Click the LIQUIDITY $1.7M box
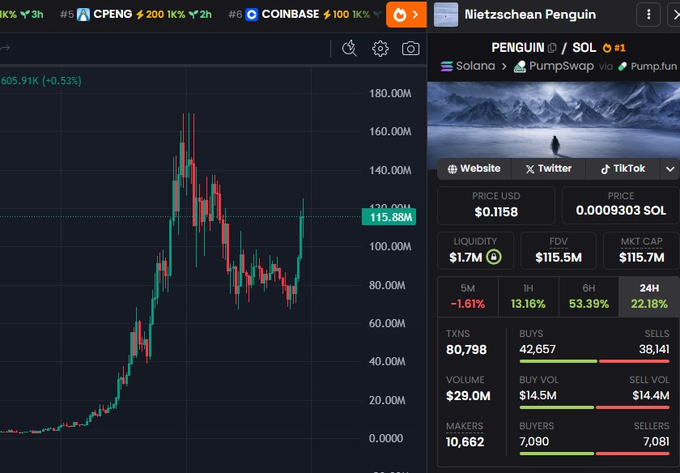 coord(475,251)
